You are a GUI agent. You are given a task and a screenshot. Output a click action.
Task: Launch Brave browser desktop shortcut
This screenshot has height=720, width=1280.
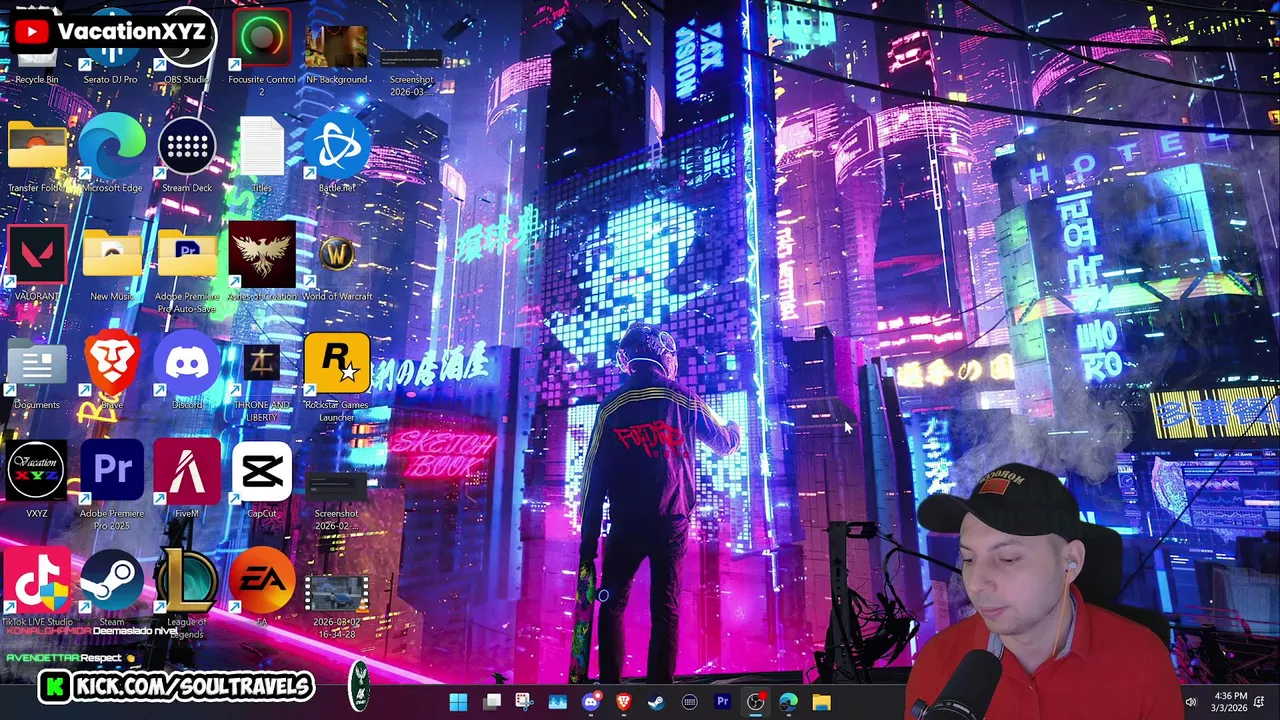(112, 370)
